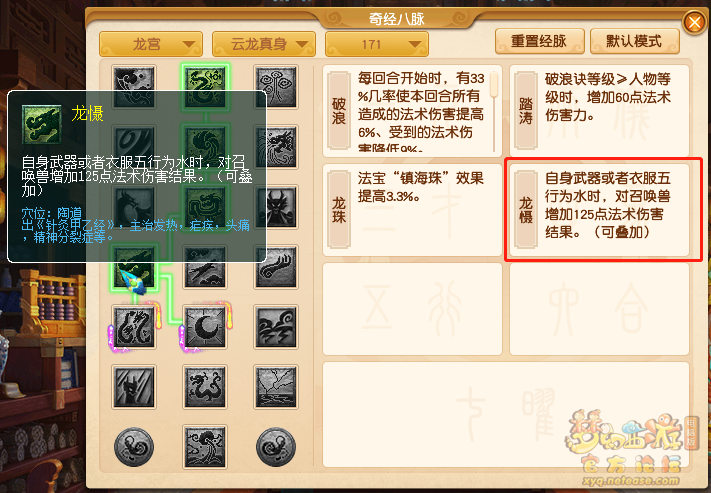The height and width of the screenshot is (493, 711).
Task: Select the 破浪 skill description card
Action: click(x=412, y=111)
